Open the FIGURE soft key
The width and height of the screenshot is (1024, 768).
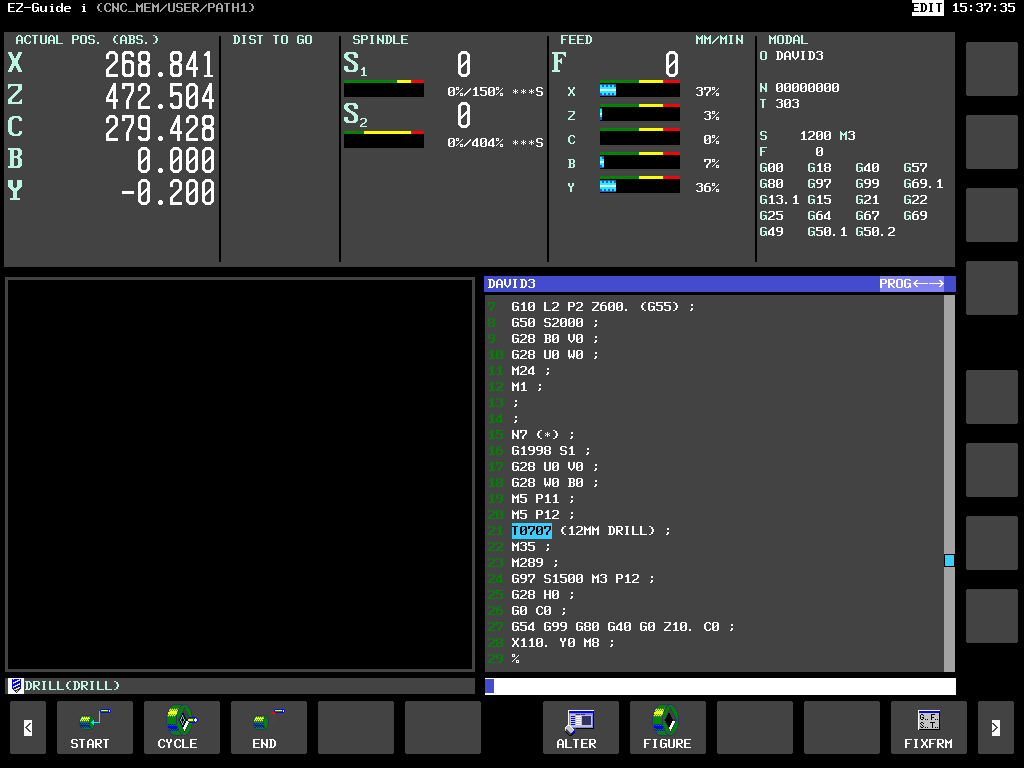pos(667,727)
